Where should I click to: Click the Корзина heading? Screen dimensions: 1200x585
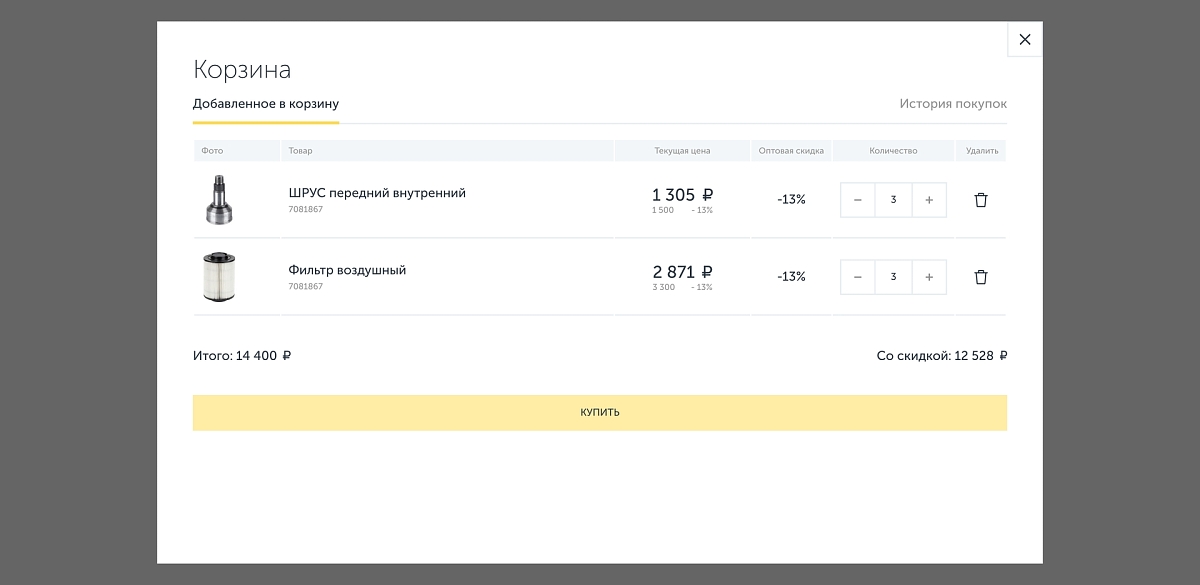click(x=242, y=70)
